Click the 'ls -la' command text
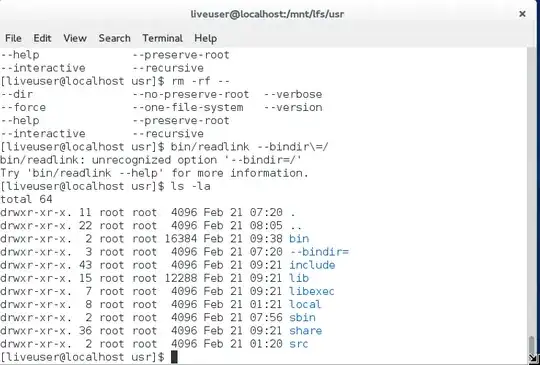 (190, 186)
